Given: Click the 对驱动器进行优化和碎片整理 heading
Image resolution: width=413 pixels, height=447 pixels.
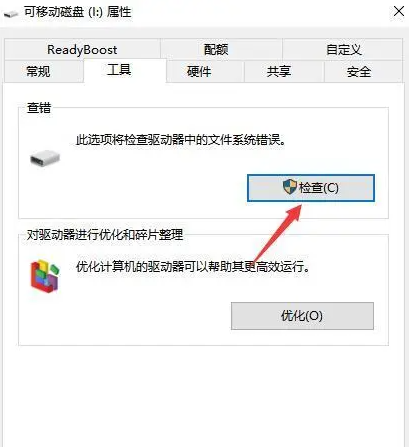Looking at the screenshot, I should [105, 234].
